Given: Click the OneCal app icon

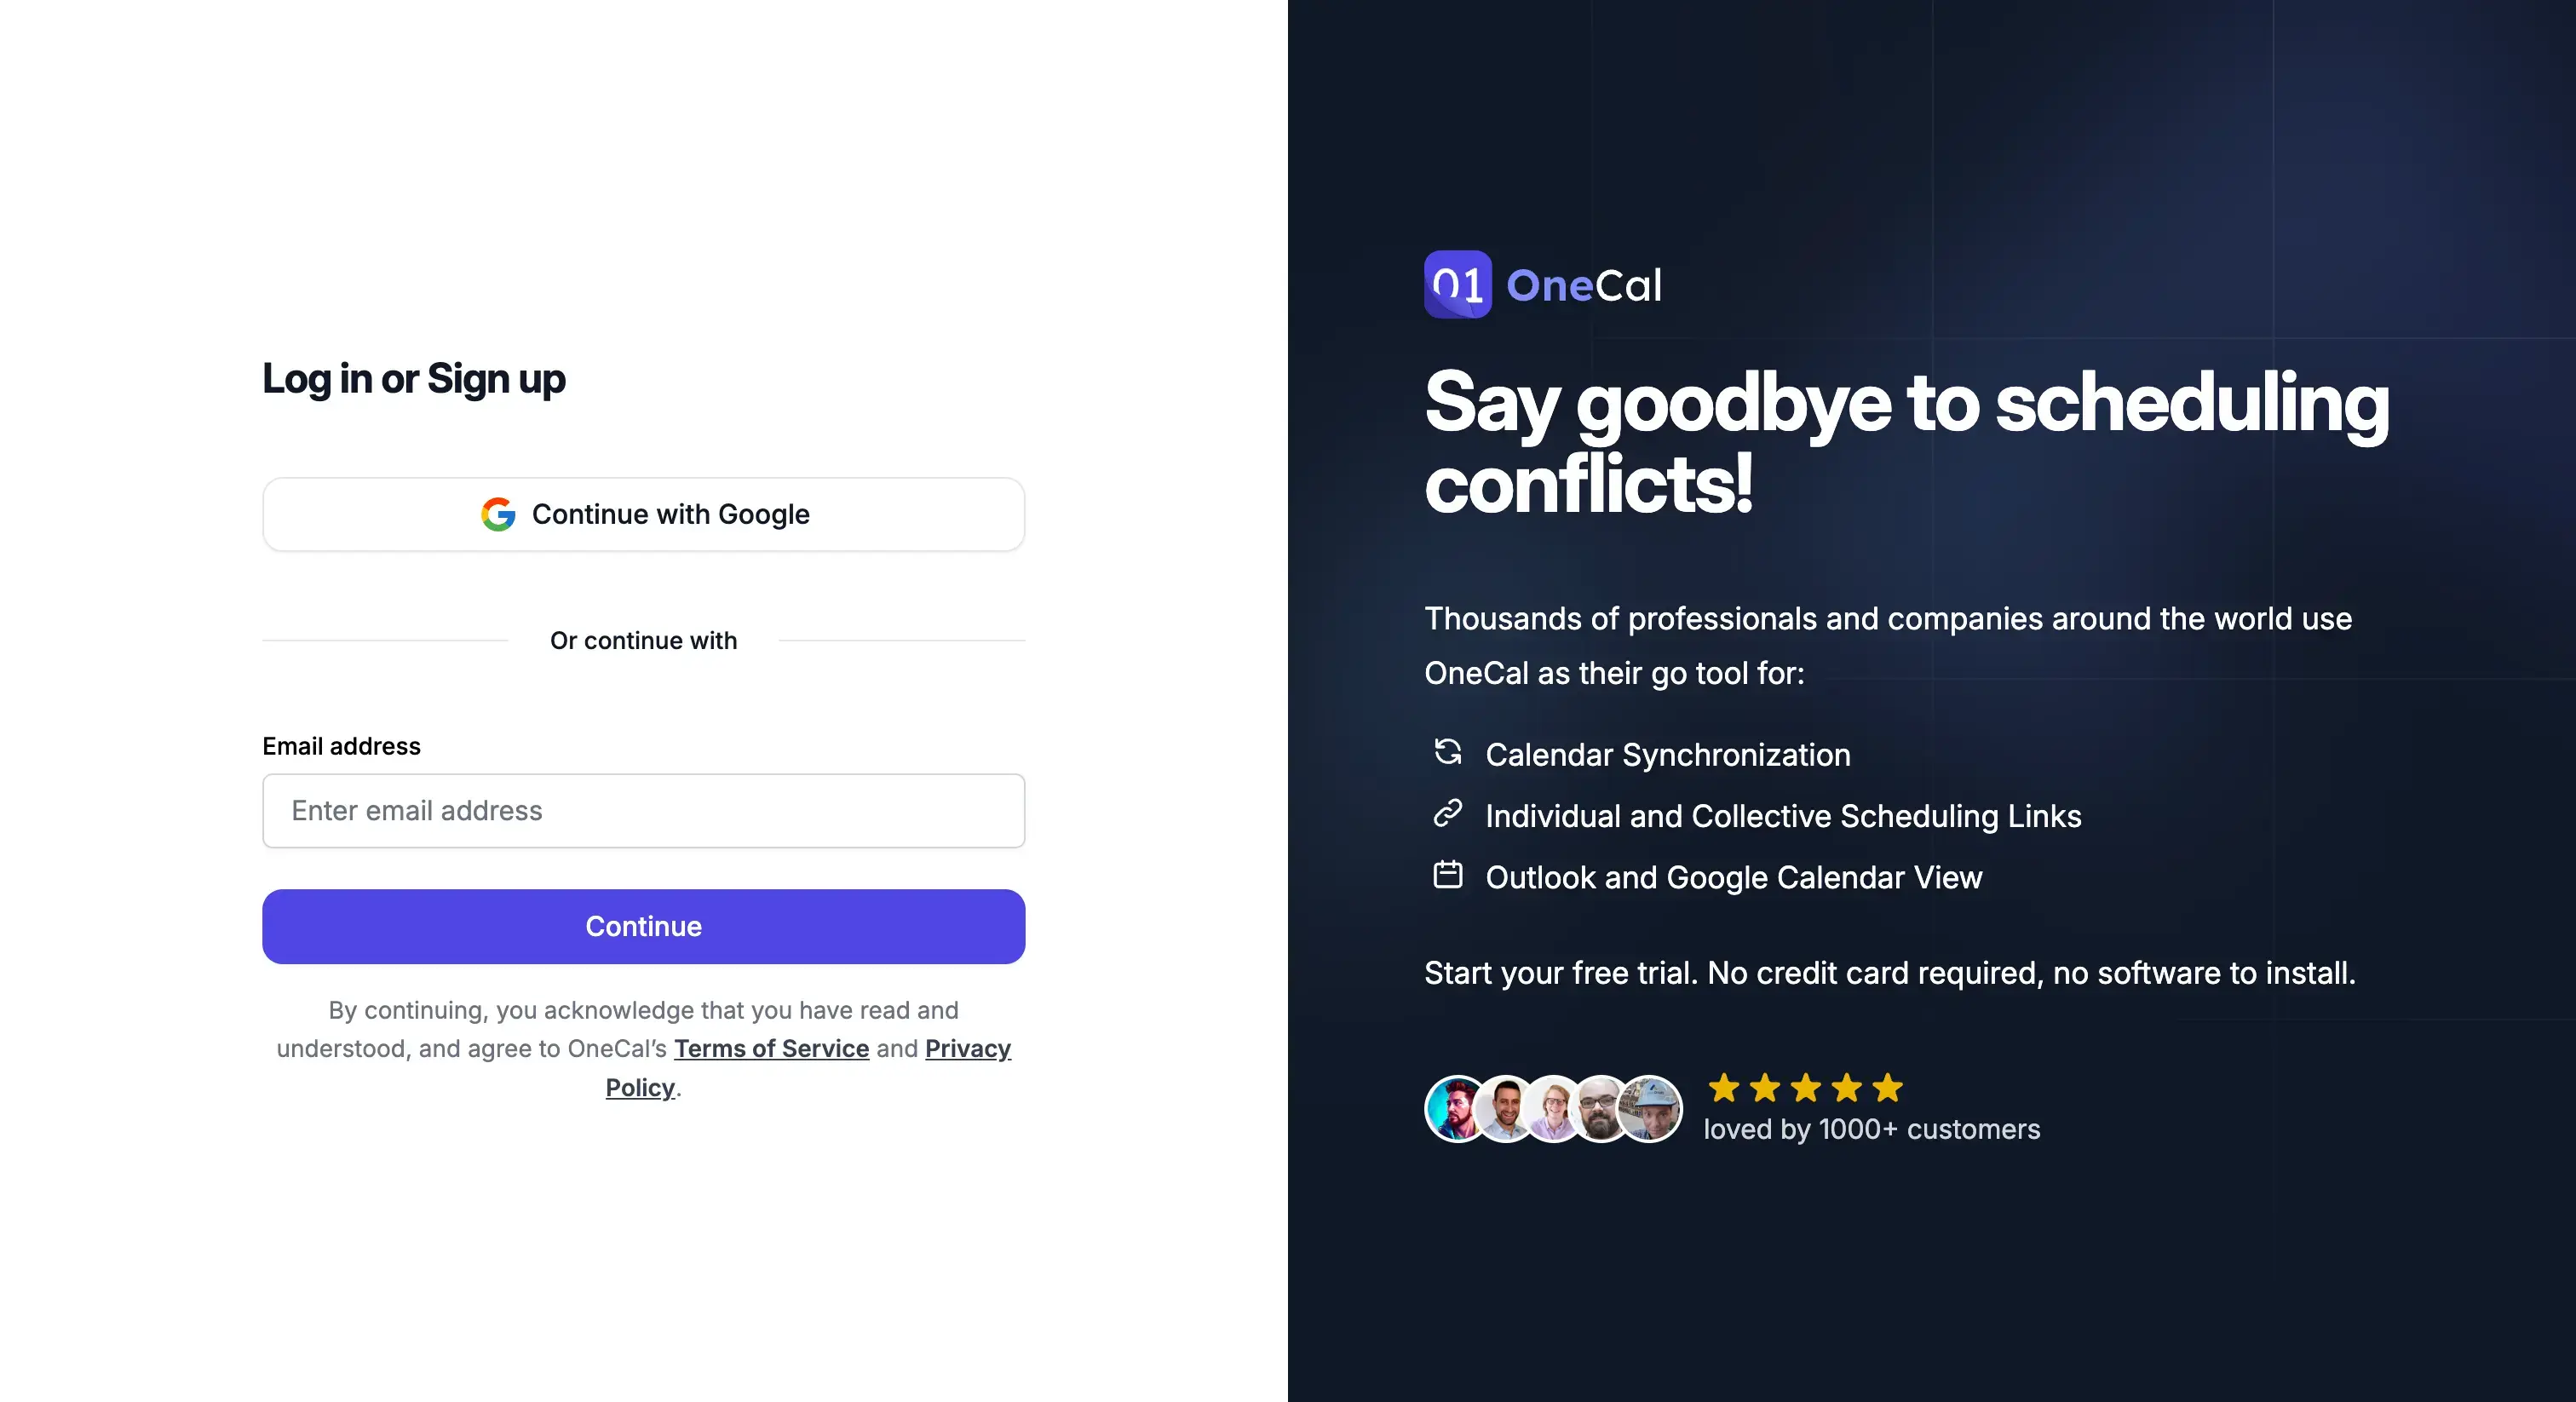Looking at the screenshot, I should coord(1456,283).
